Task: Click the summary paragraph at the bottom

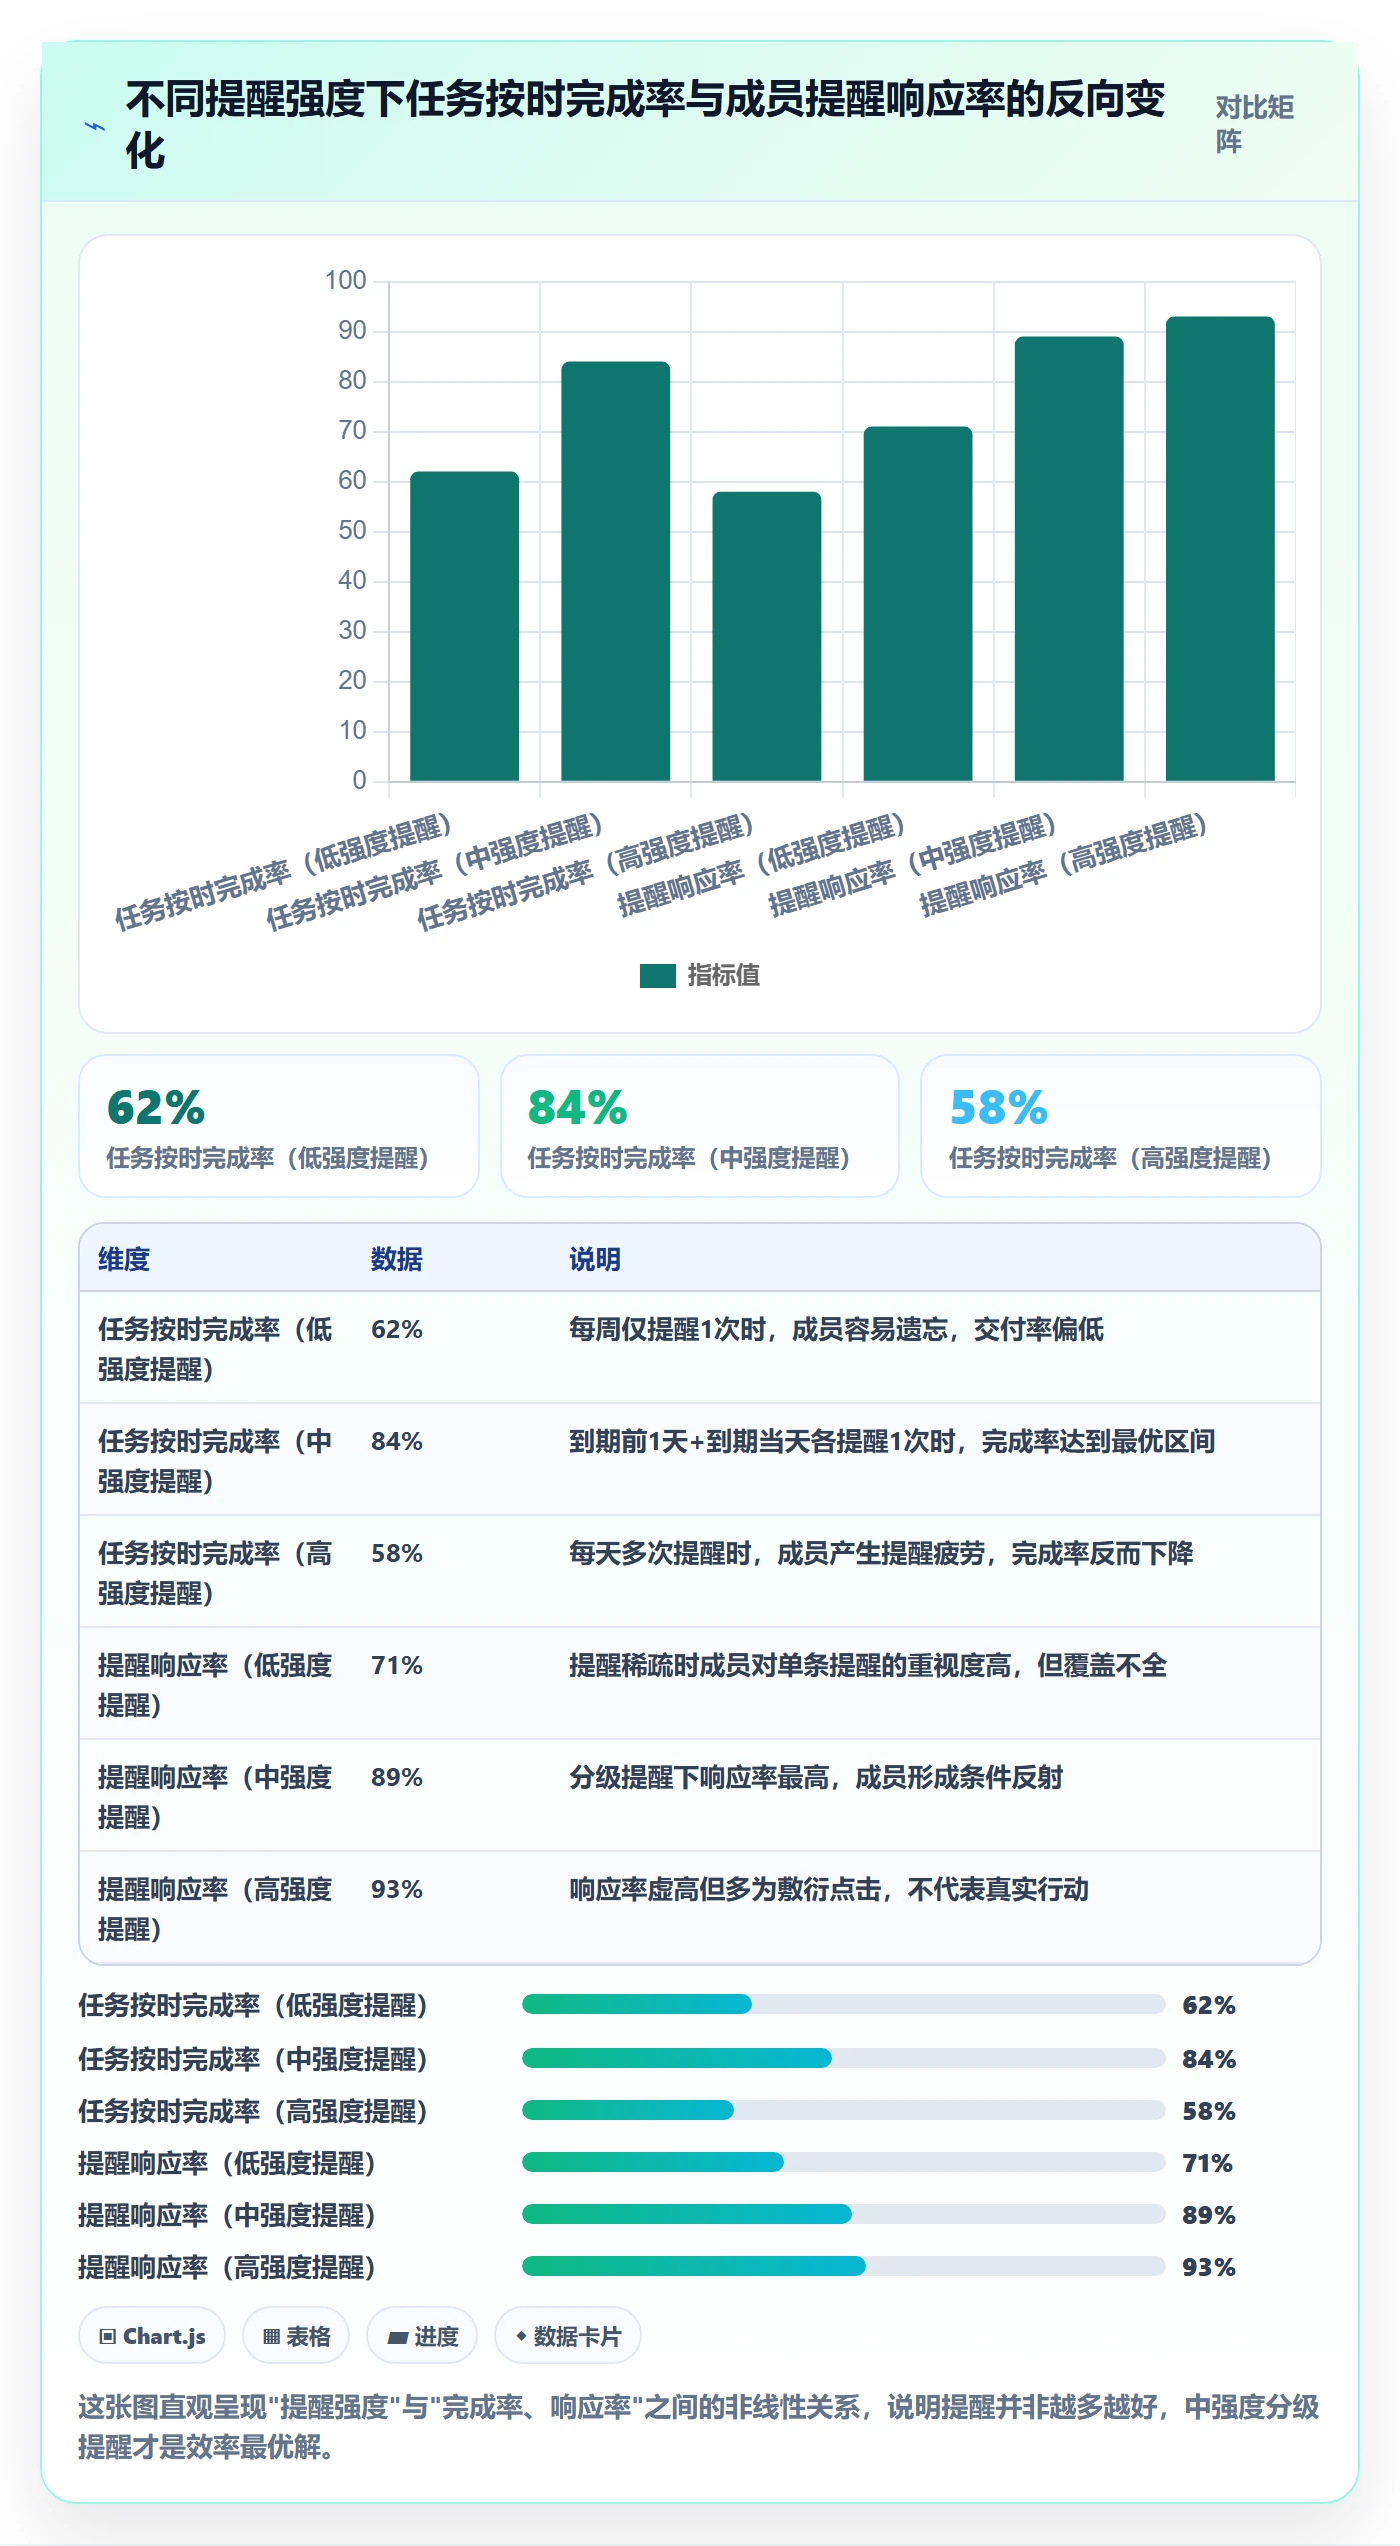Action: click(x=699, y=2427)
